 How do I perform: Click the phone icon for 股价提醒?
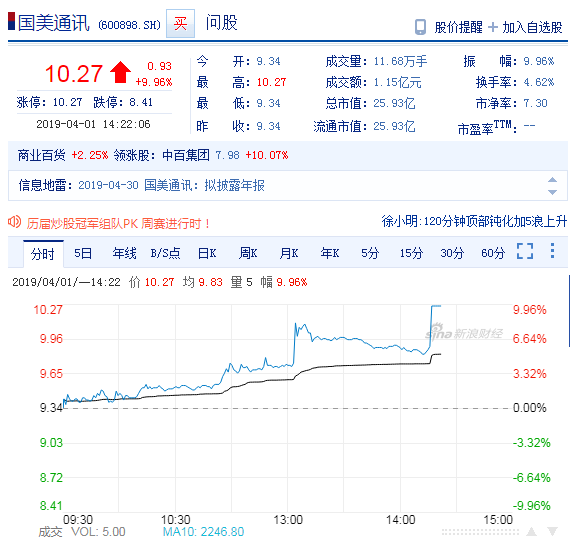pos(420,27)
